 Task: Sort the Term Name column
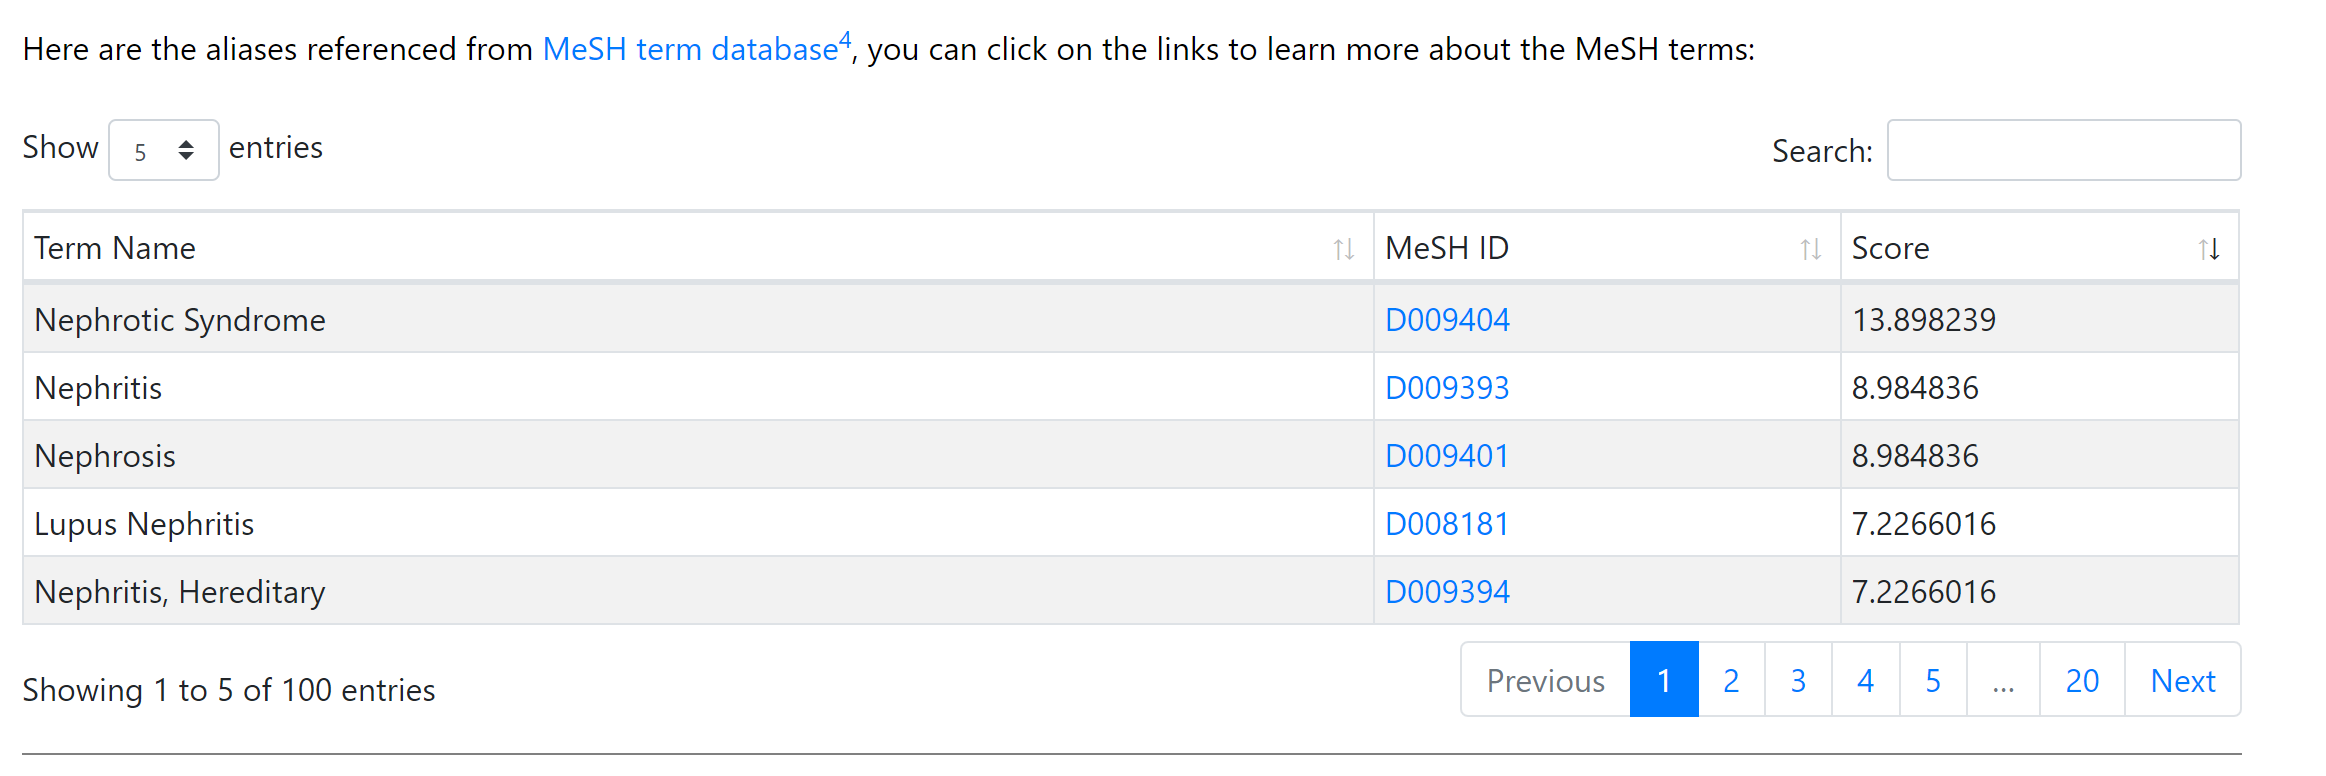pyautogui.click(x=1344, y=249)
